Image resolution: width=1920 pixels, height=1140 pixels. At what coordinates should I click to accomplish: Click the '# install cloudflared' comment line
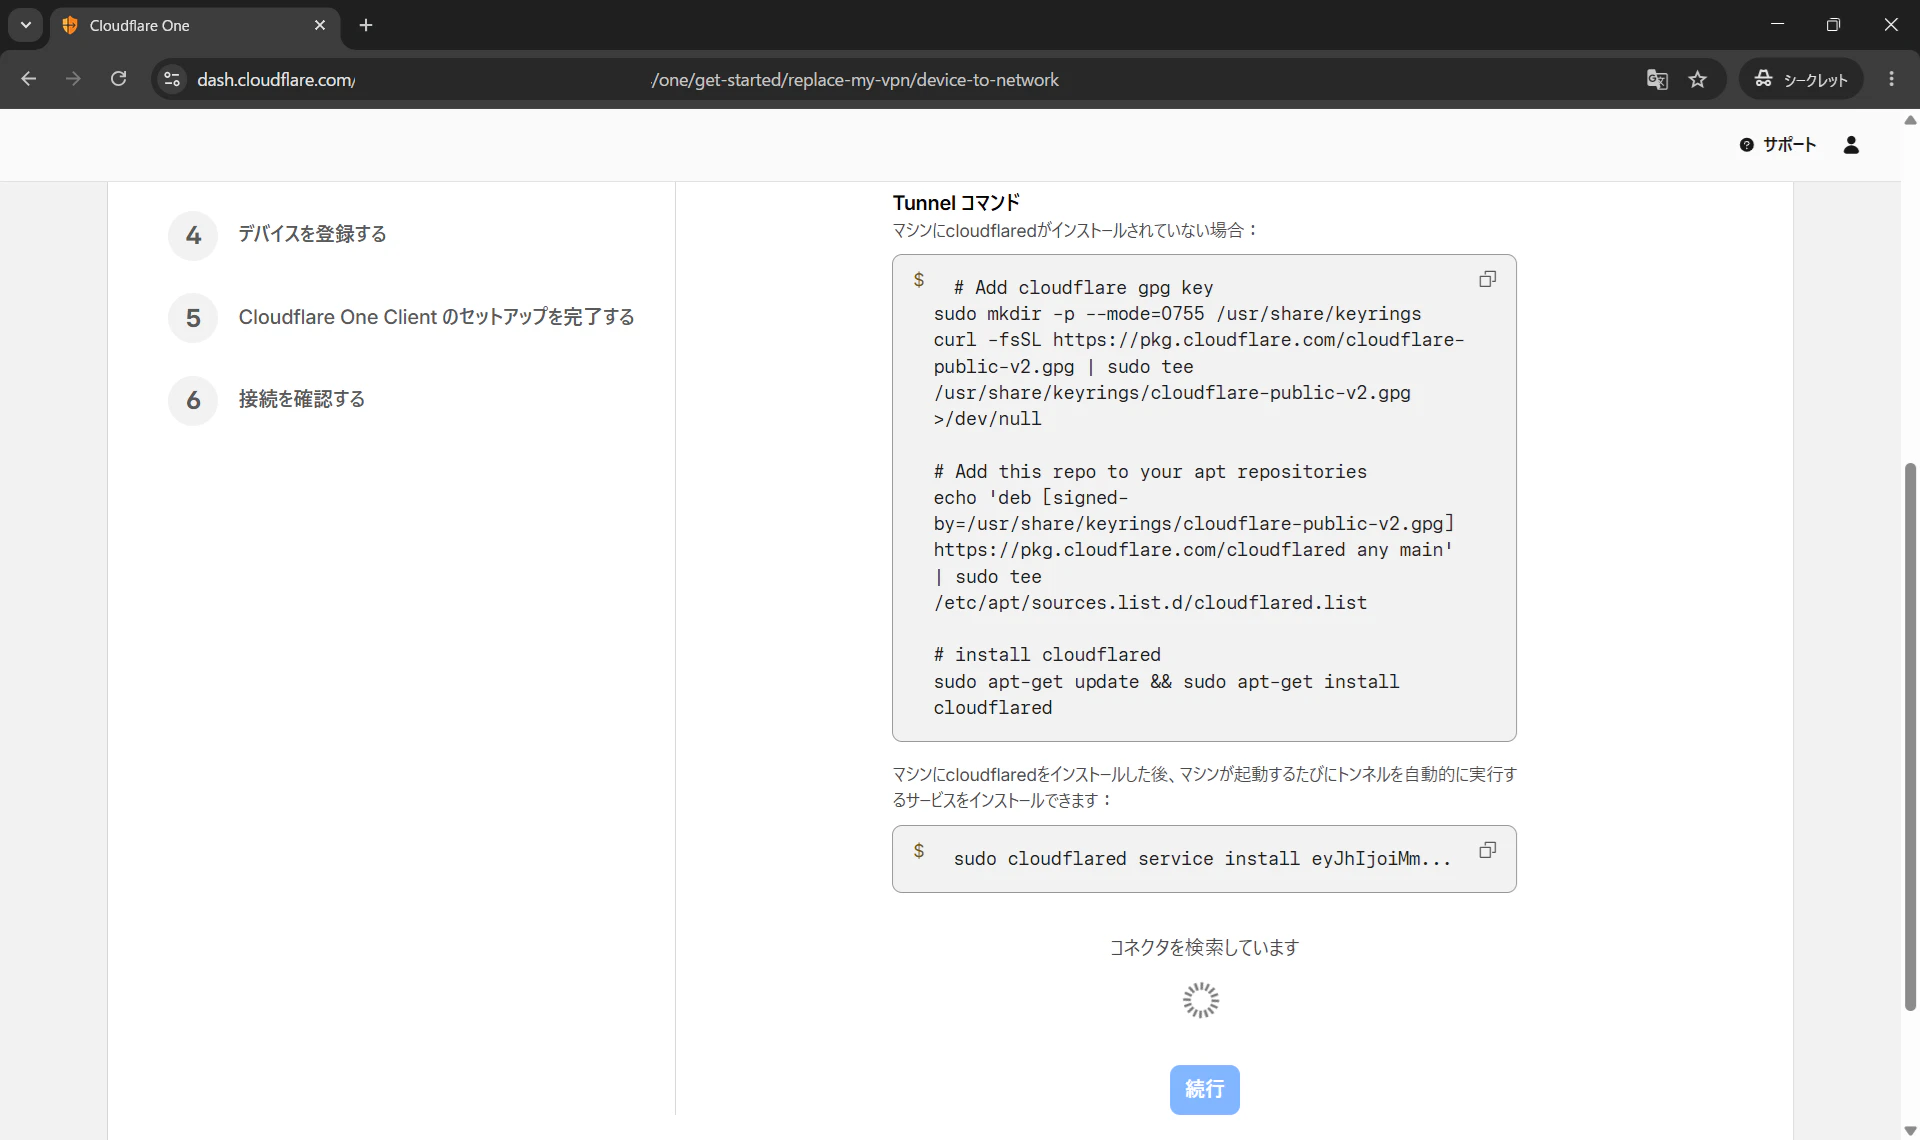tap(1047, 655)
